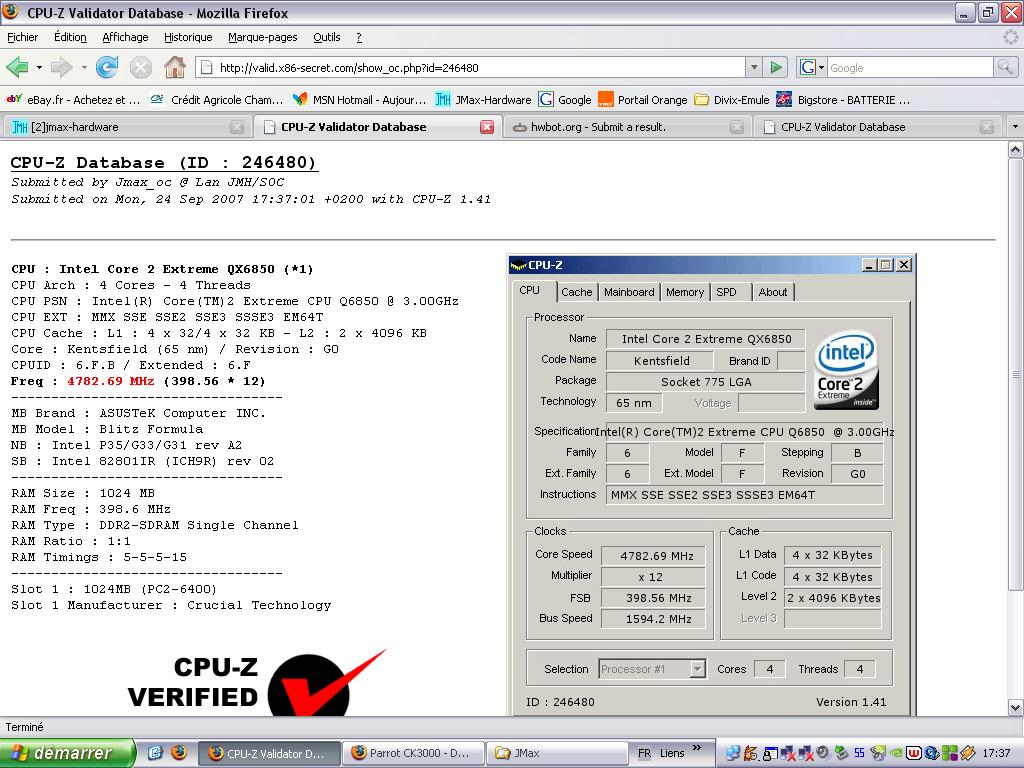This screenshot has width=1024, height=768.
Task: Click the red frequency 4782.69 MHz text
Action: [110, 381]
